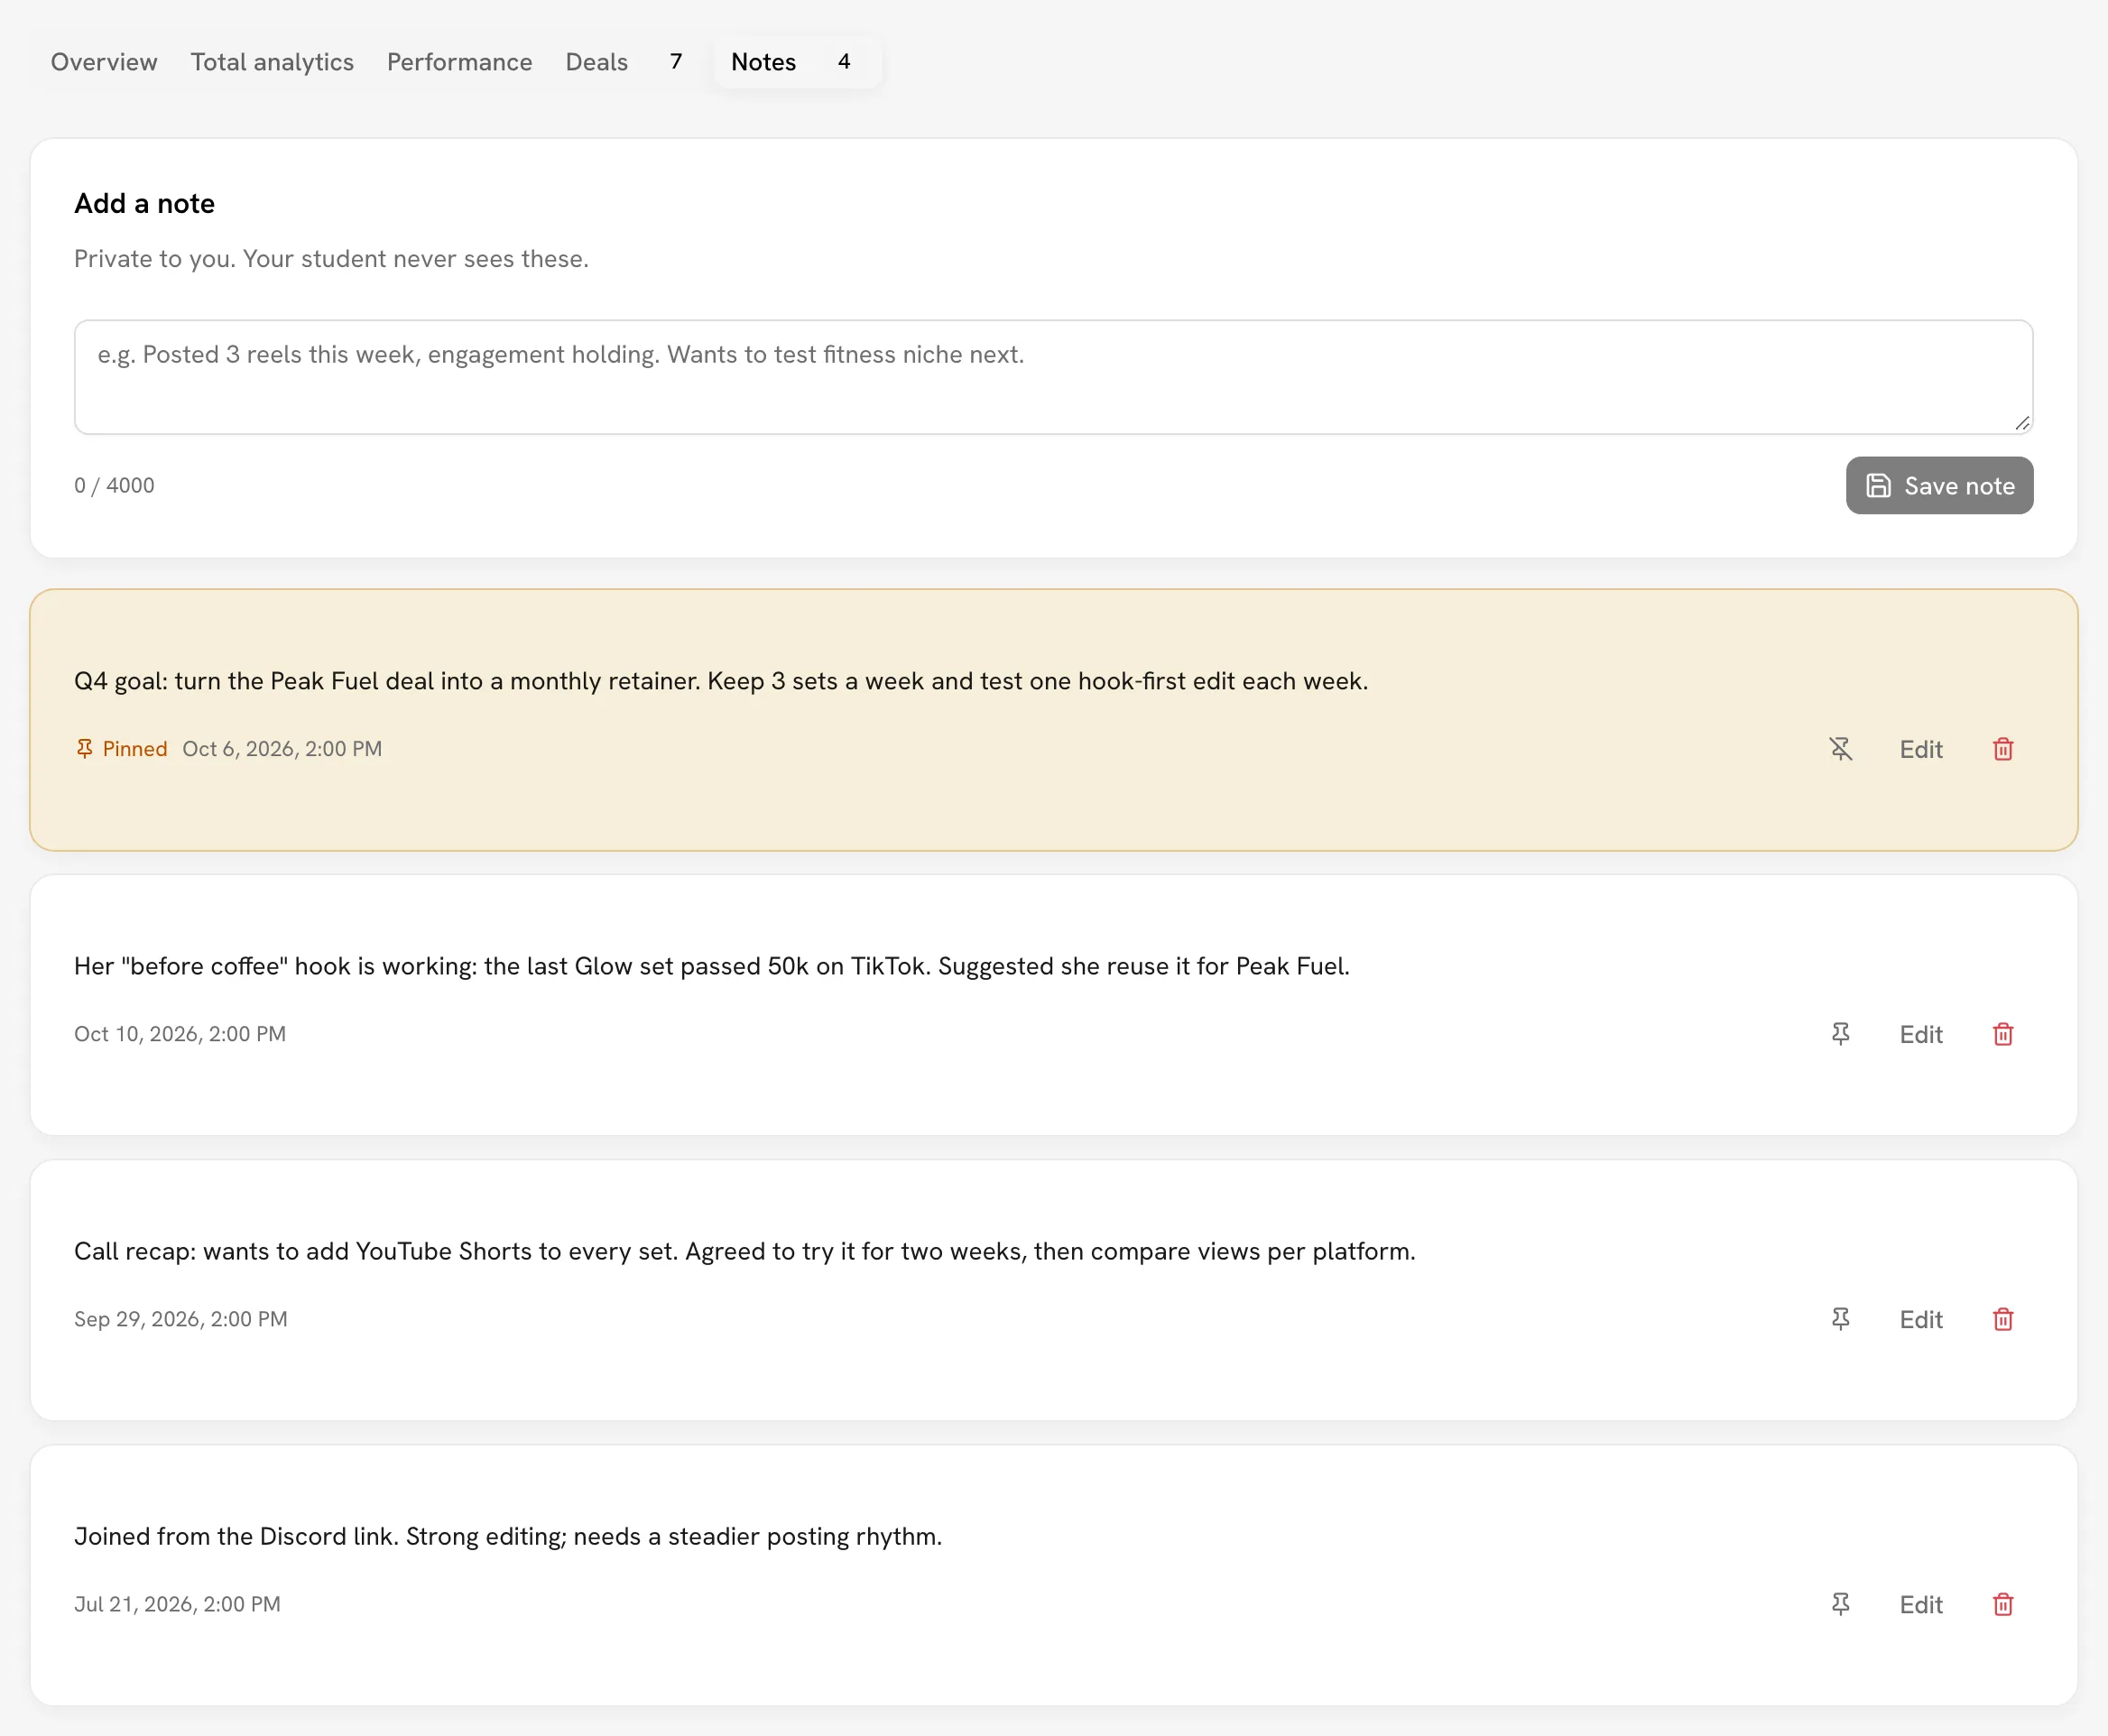2108x1736 pixels.
Task: Click the Q4 goal note text
Action: click(721, 681)
